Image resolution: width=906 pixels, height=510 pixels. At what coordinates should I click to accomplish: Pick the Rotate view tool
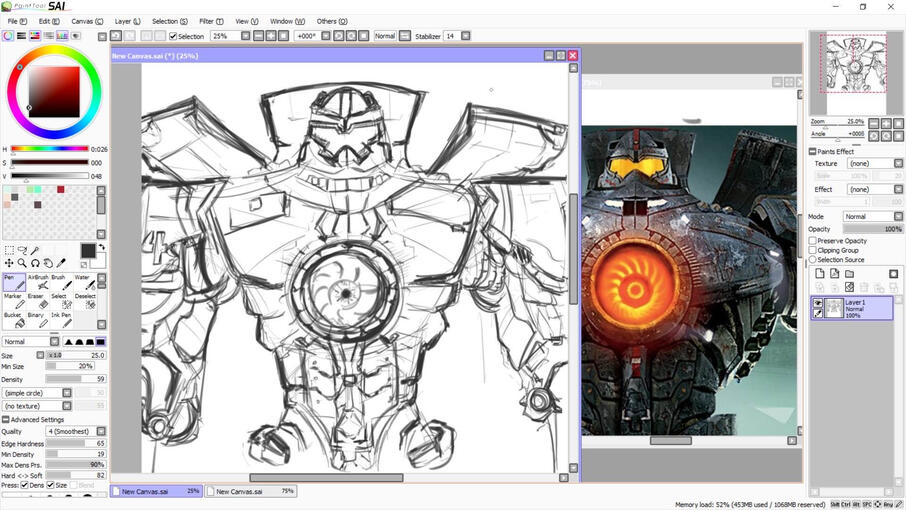coord(35,263)
